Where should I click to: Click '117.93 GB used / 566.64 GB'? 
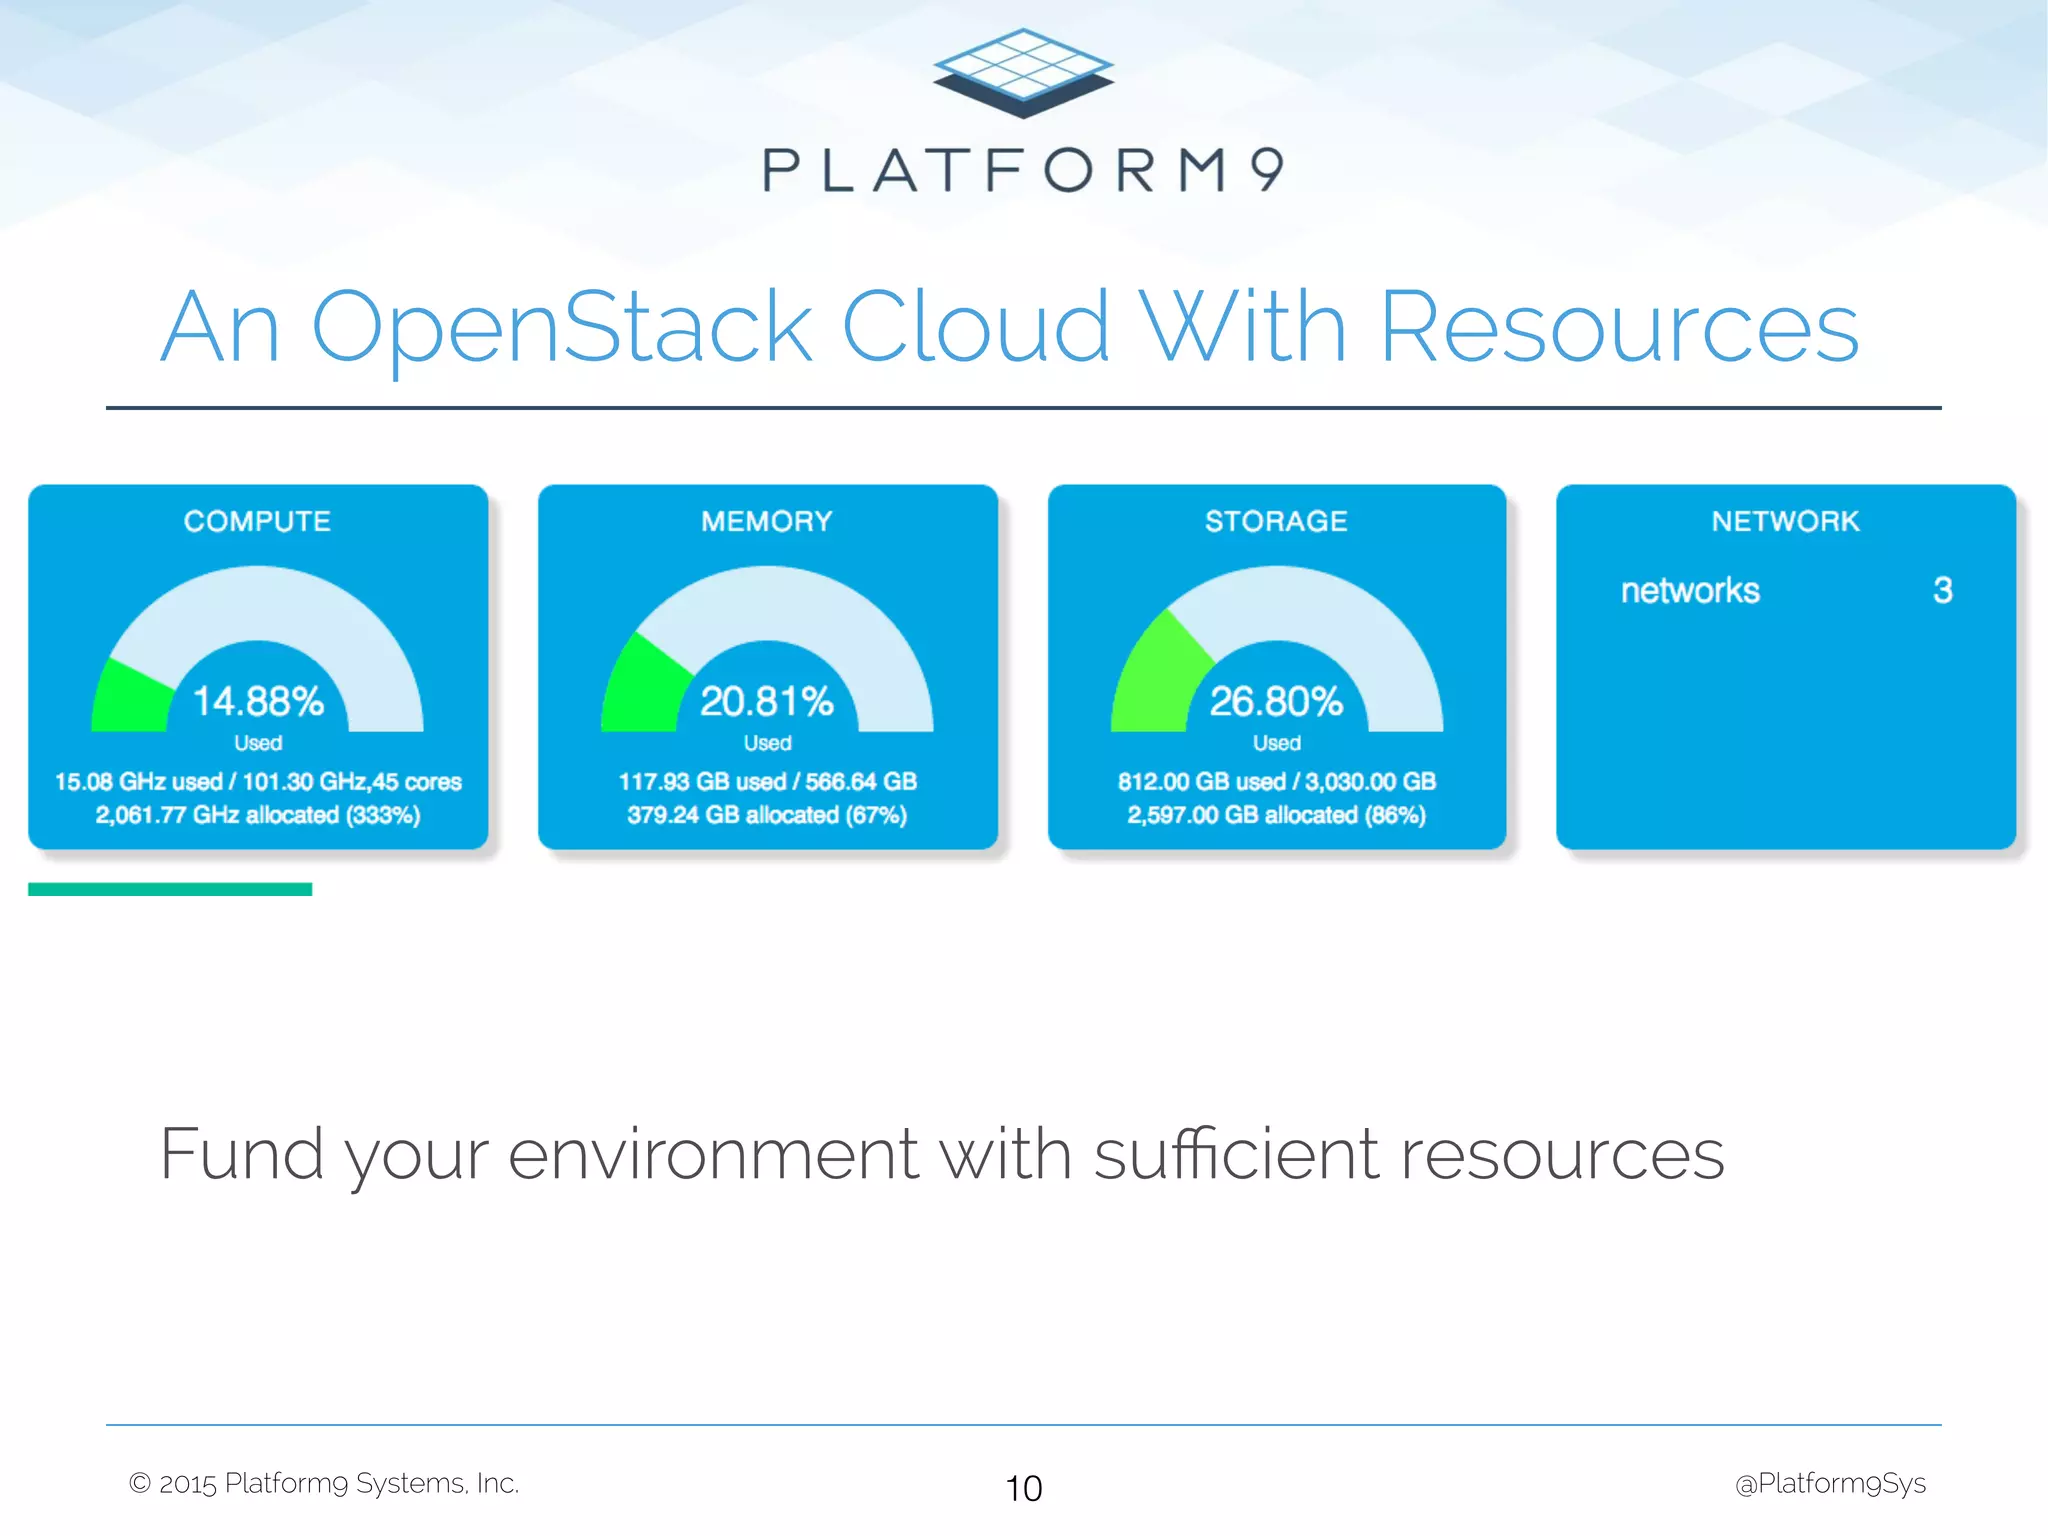coord(767,781)
